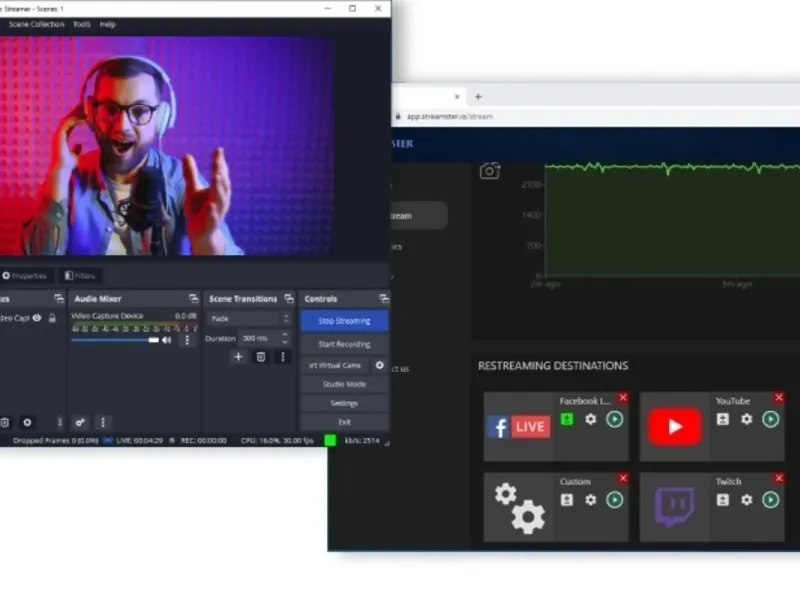The height and width of the screenshot is (600, 800).
Task: Click the browser address bar URL
Action: (x=449, y=116)
